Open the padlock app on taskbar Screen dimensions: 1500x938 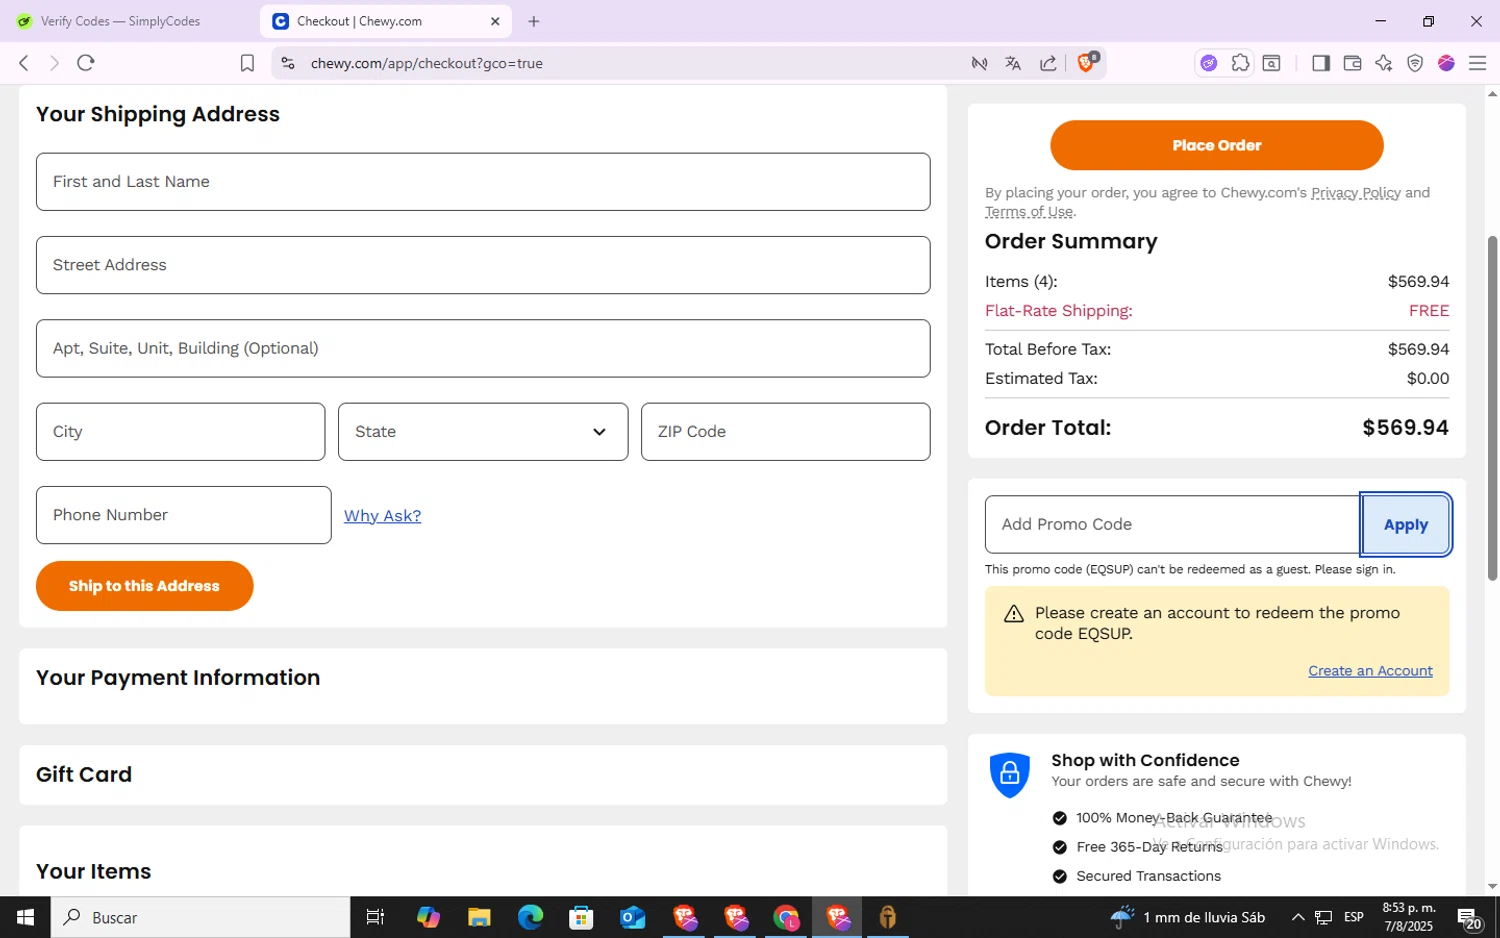887,917
